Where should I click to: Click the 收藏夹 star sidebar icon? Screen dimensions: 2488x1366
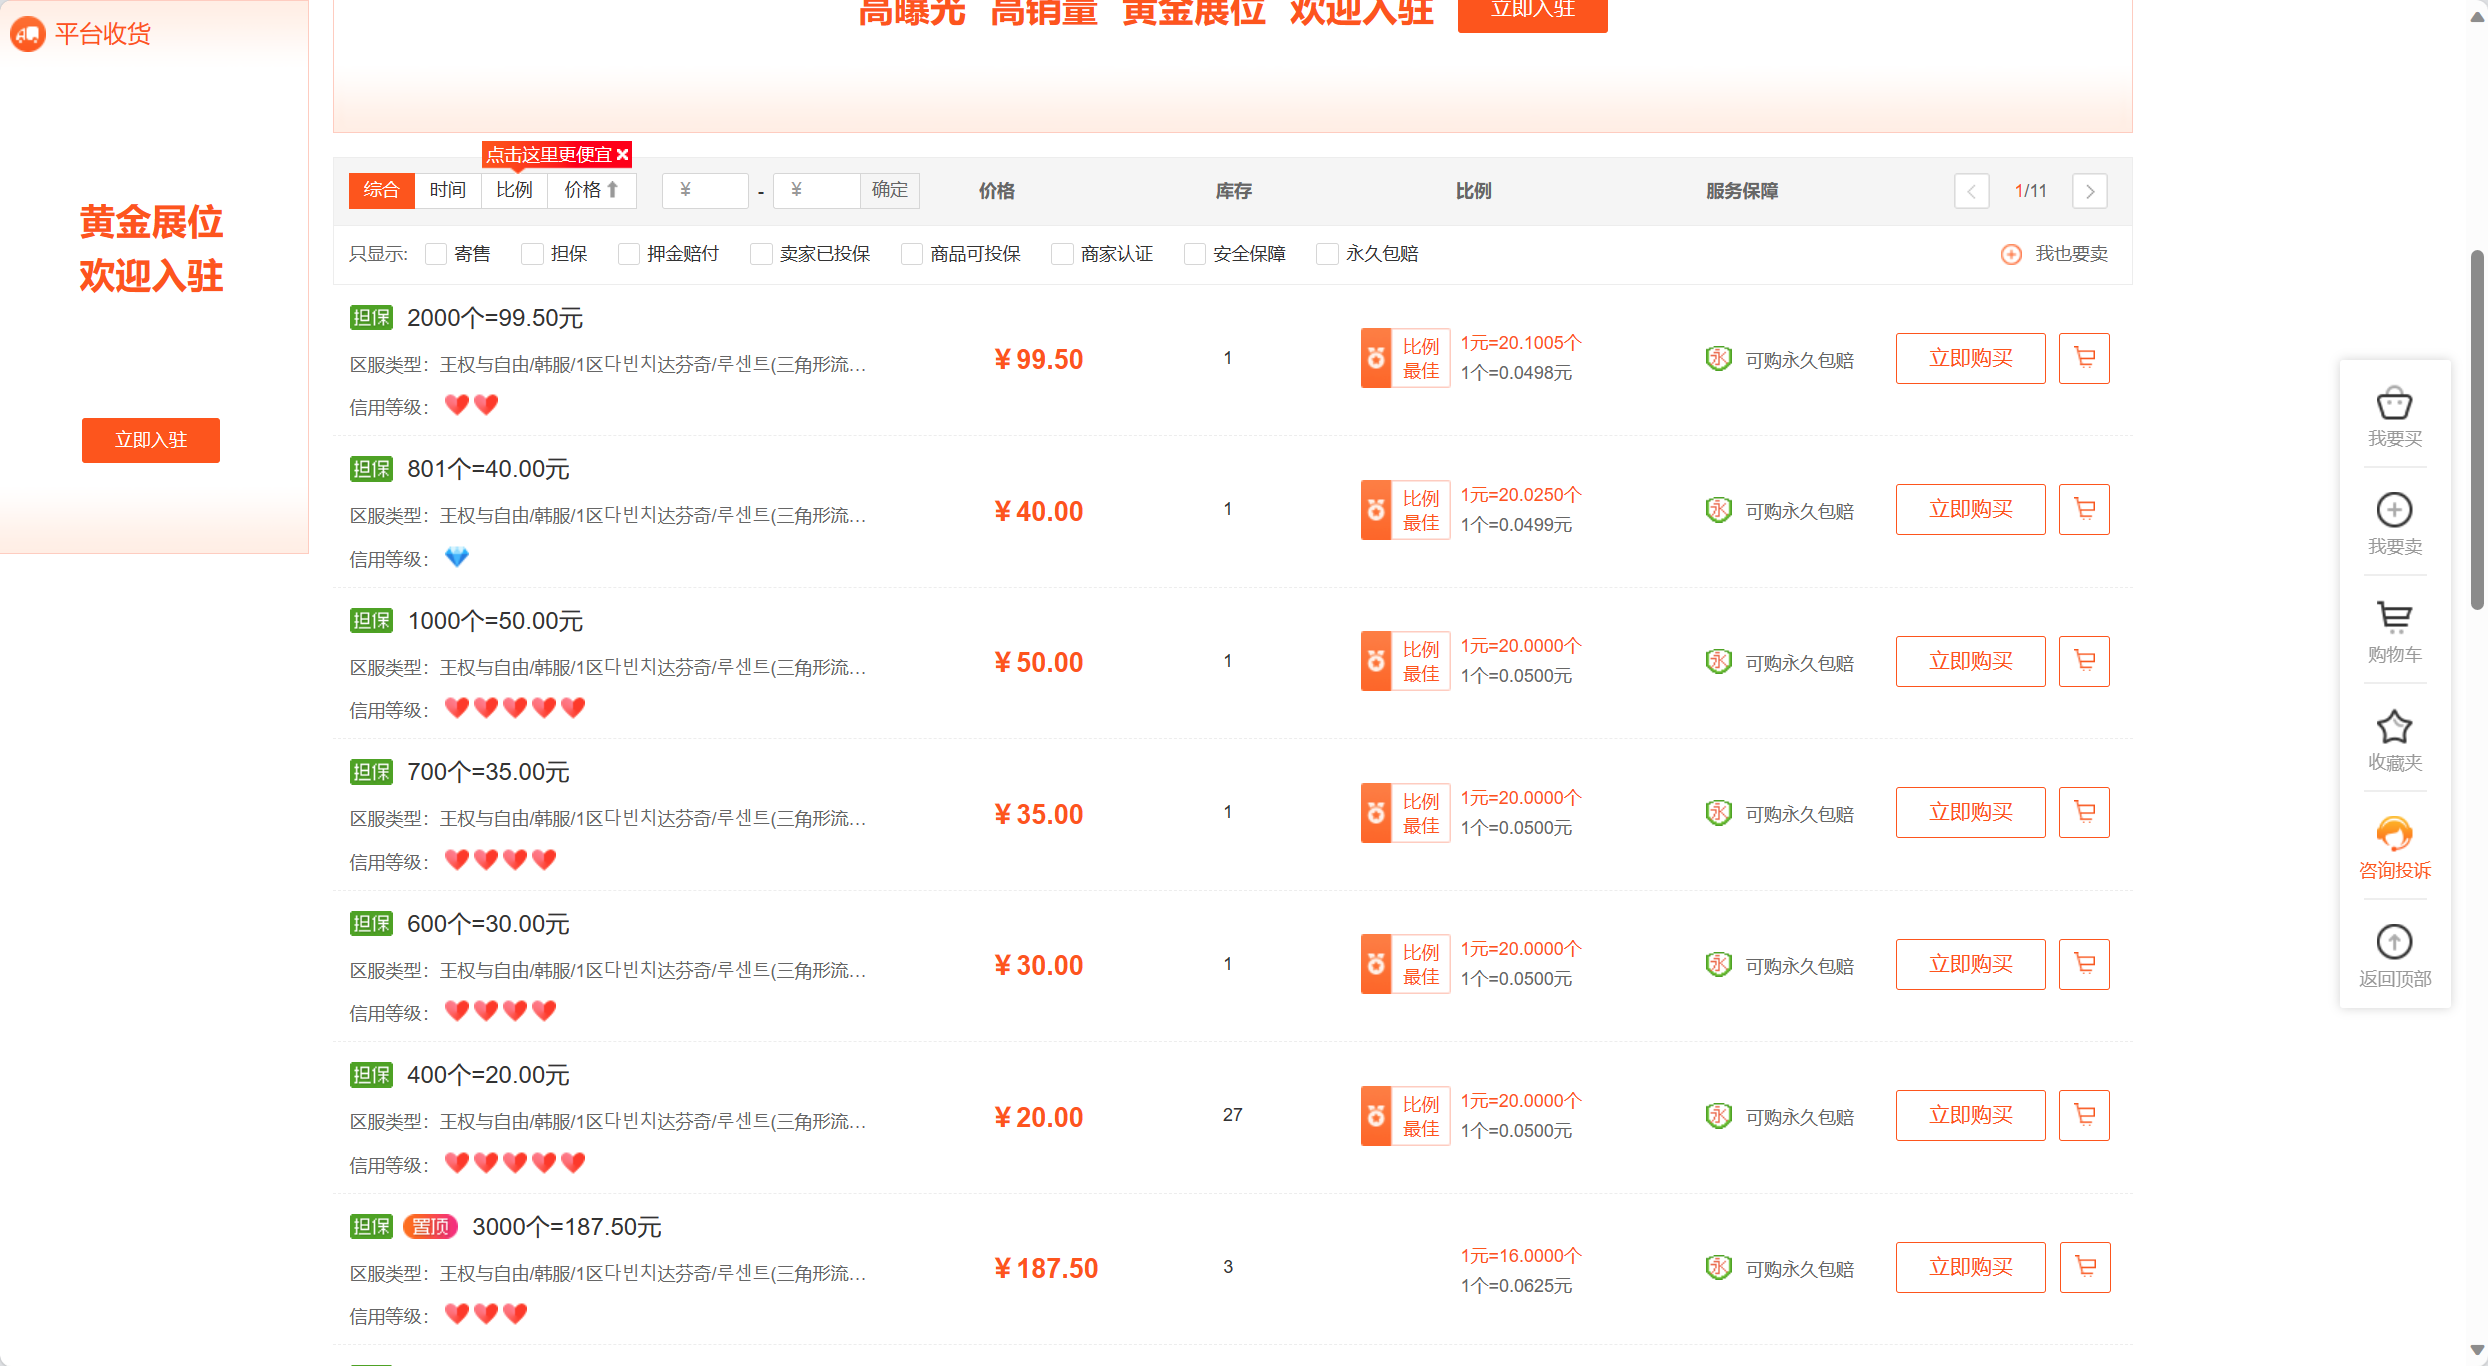point(2394,727)
